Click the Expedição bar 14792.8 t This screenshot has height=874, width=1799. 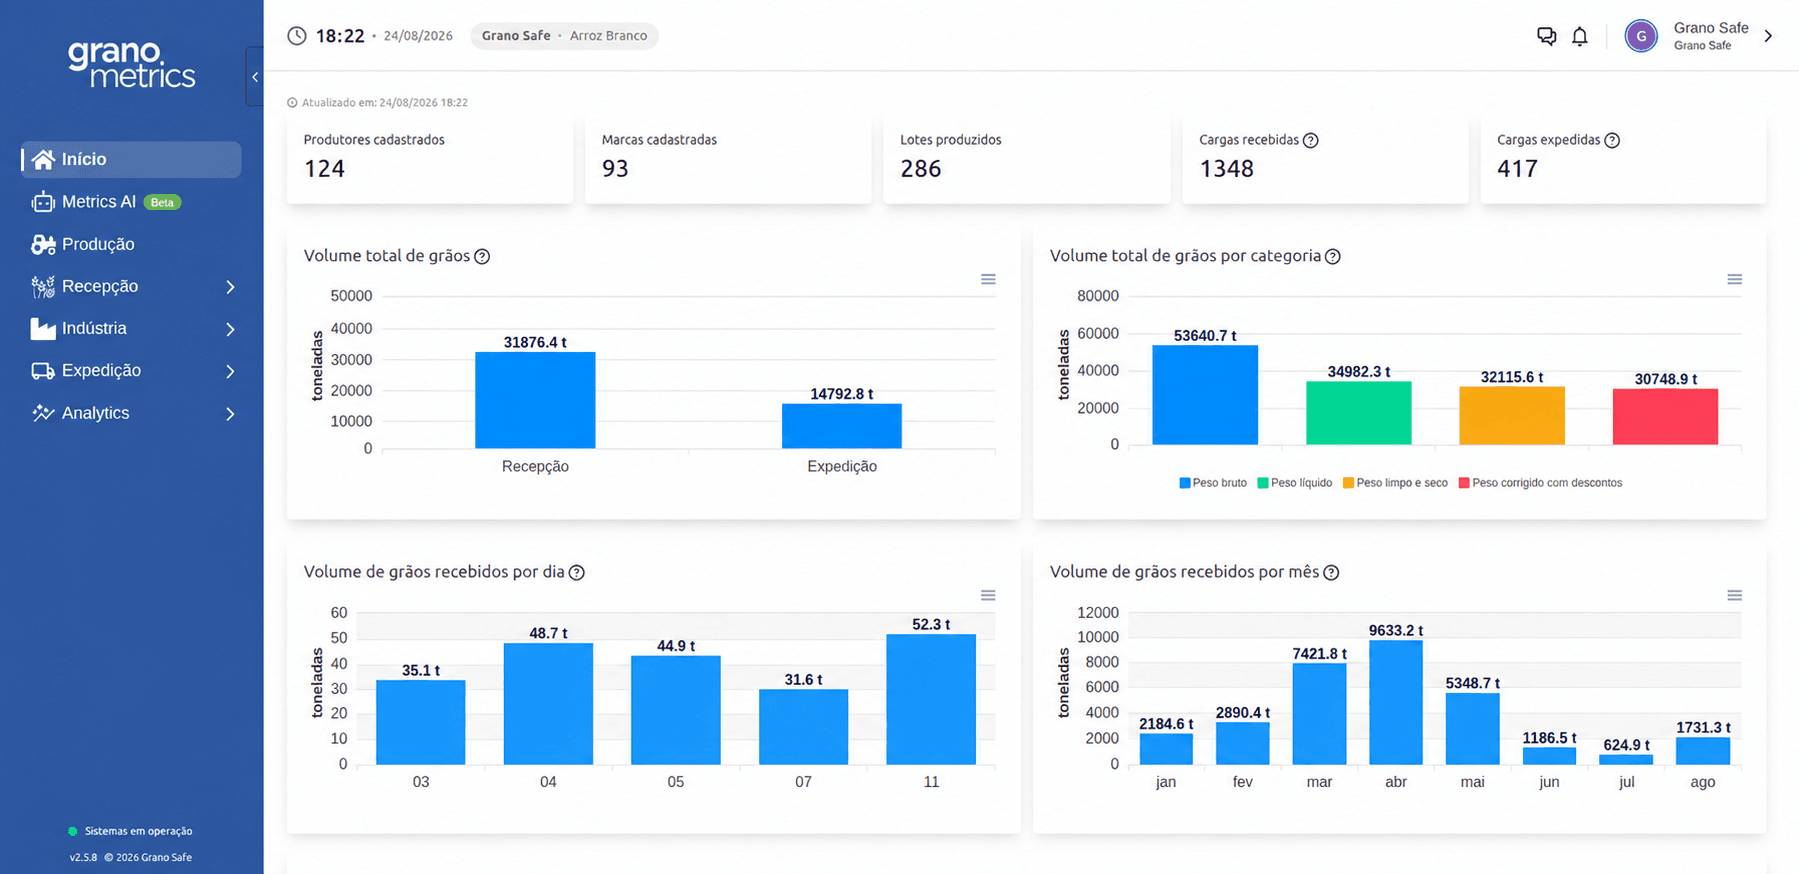point(842,426)
